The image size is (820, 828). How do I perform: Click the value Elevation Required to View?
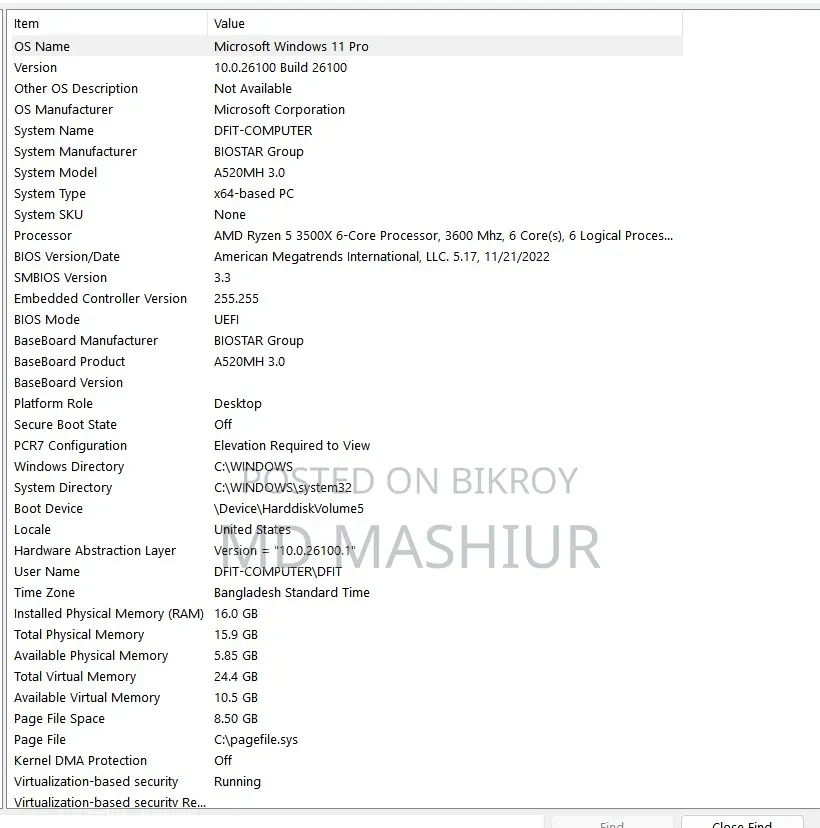click(x=292, y=446)
